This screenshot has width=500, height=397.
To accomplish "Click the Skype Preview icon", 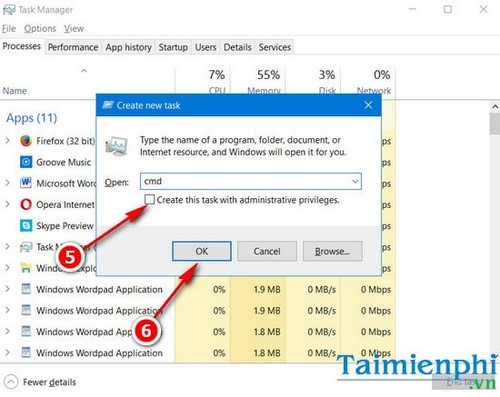I will 26,226.
